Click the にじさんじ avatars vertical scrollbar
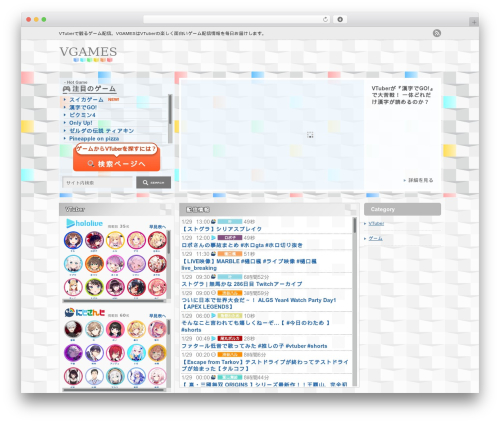The height and width of the screenshot is (423, 500). pos(169,353)
